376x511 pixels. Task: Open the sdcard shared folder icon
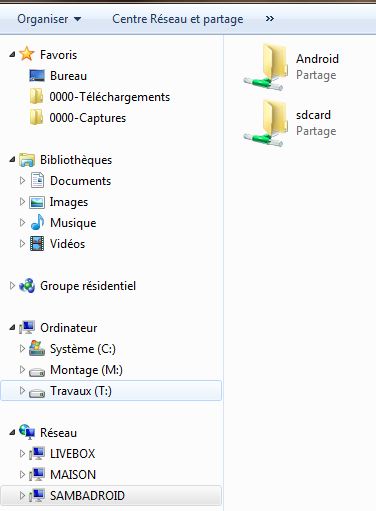coord(266,123)
